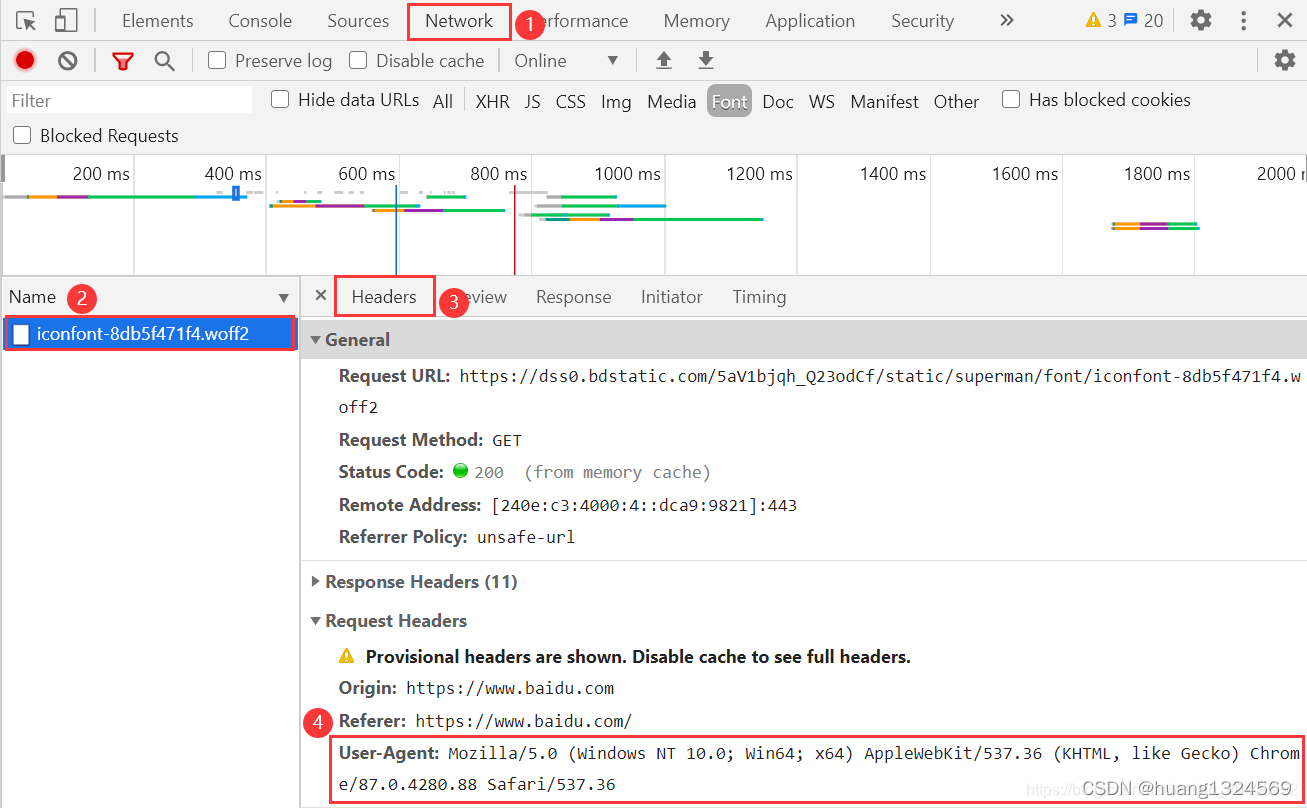Viewport: 1307px width, 808px height.
Task: Filter requests by Img
Action: [x=616, y=101]
